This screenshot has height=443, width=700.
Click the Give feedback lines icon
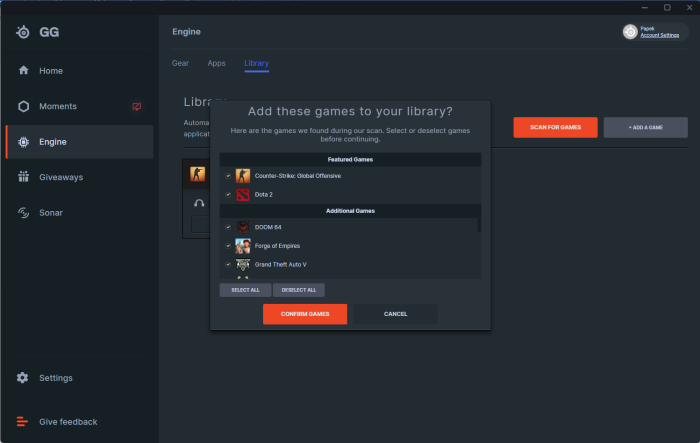[x=22, y=422]
